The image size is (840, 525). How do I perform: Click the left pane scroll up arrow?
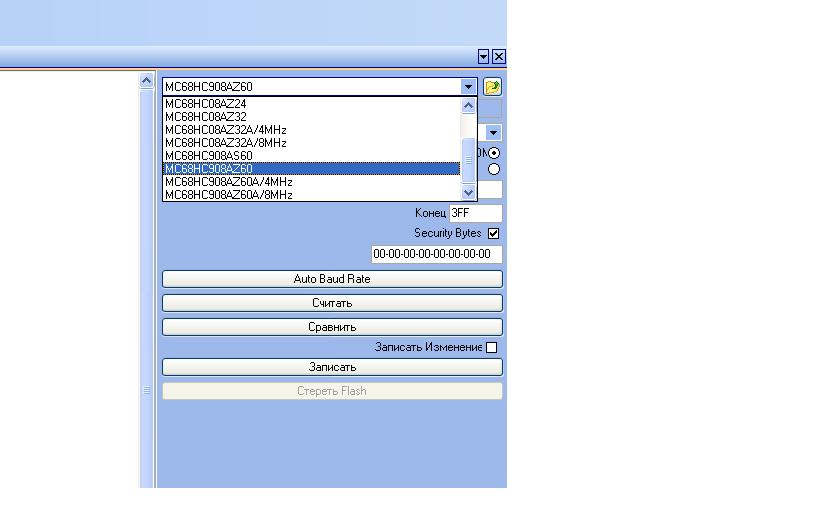[146, 81]
